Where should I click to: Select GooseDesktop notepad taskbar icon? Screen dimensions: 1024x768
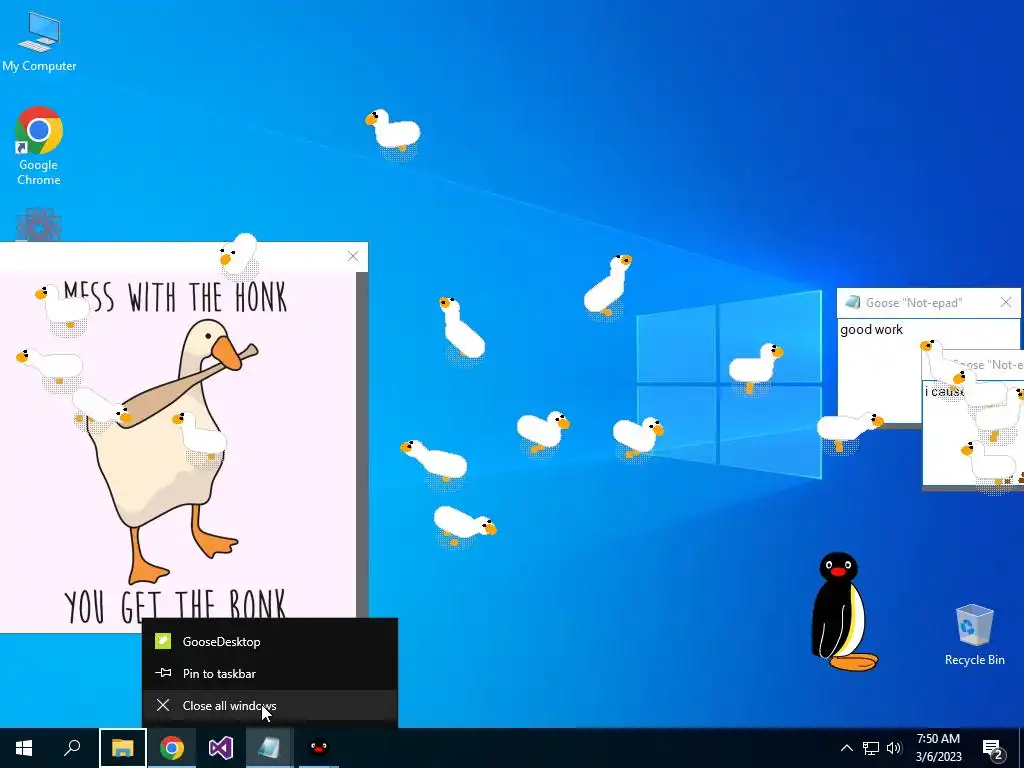270,748
